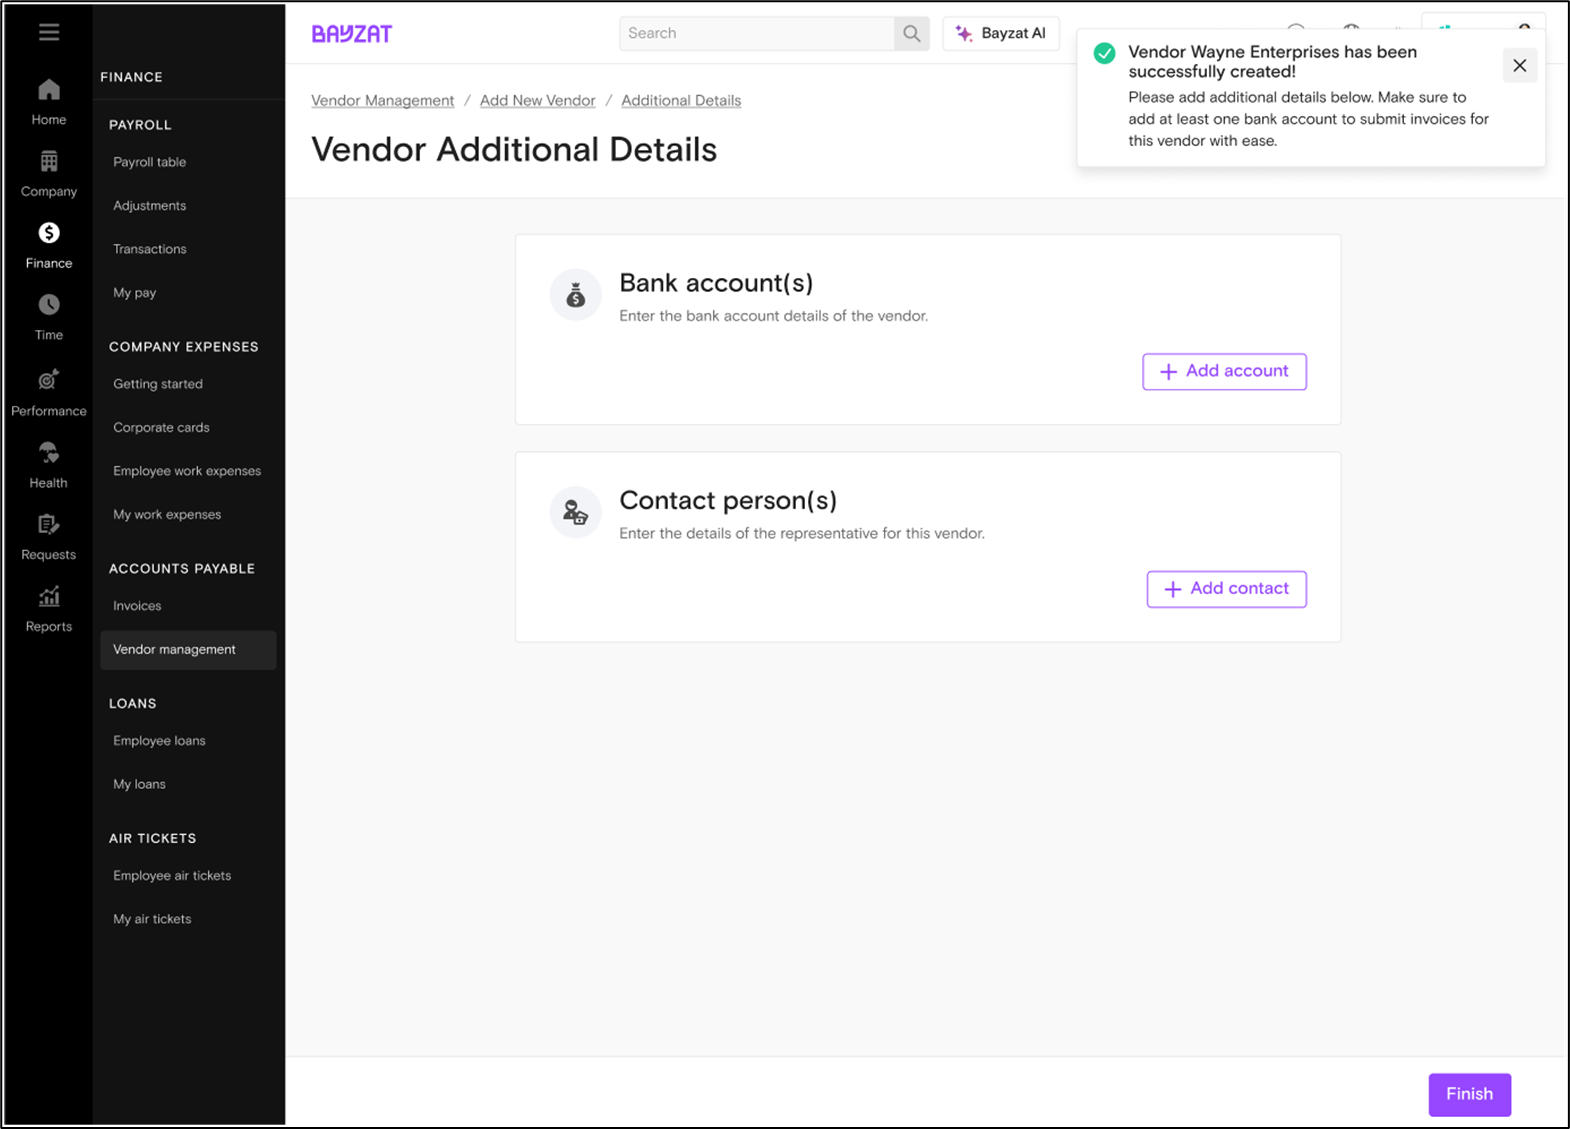1570x1129 pixels.
Task: Open Bayzat AI assistant
Action: tap(1000, 33)
